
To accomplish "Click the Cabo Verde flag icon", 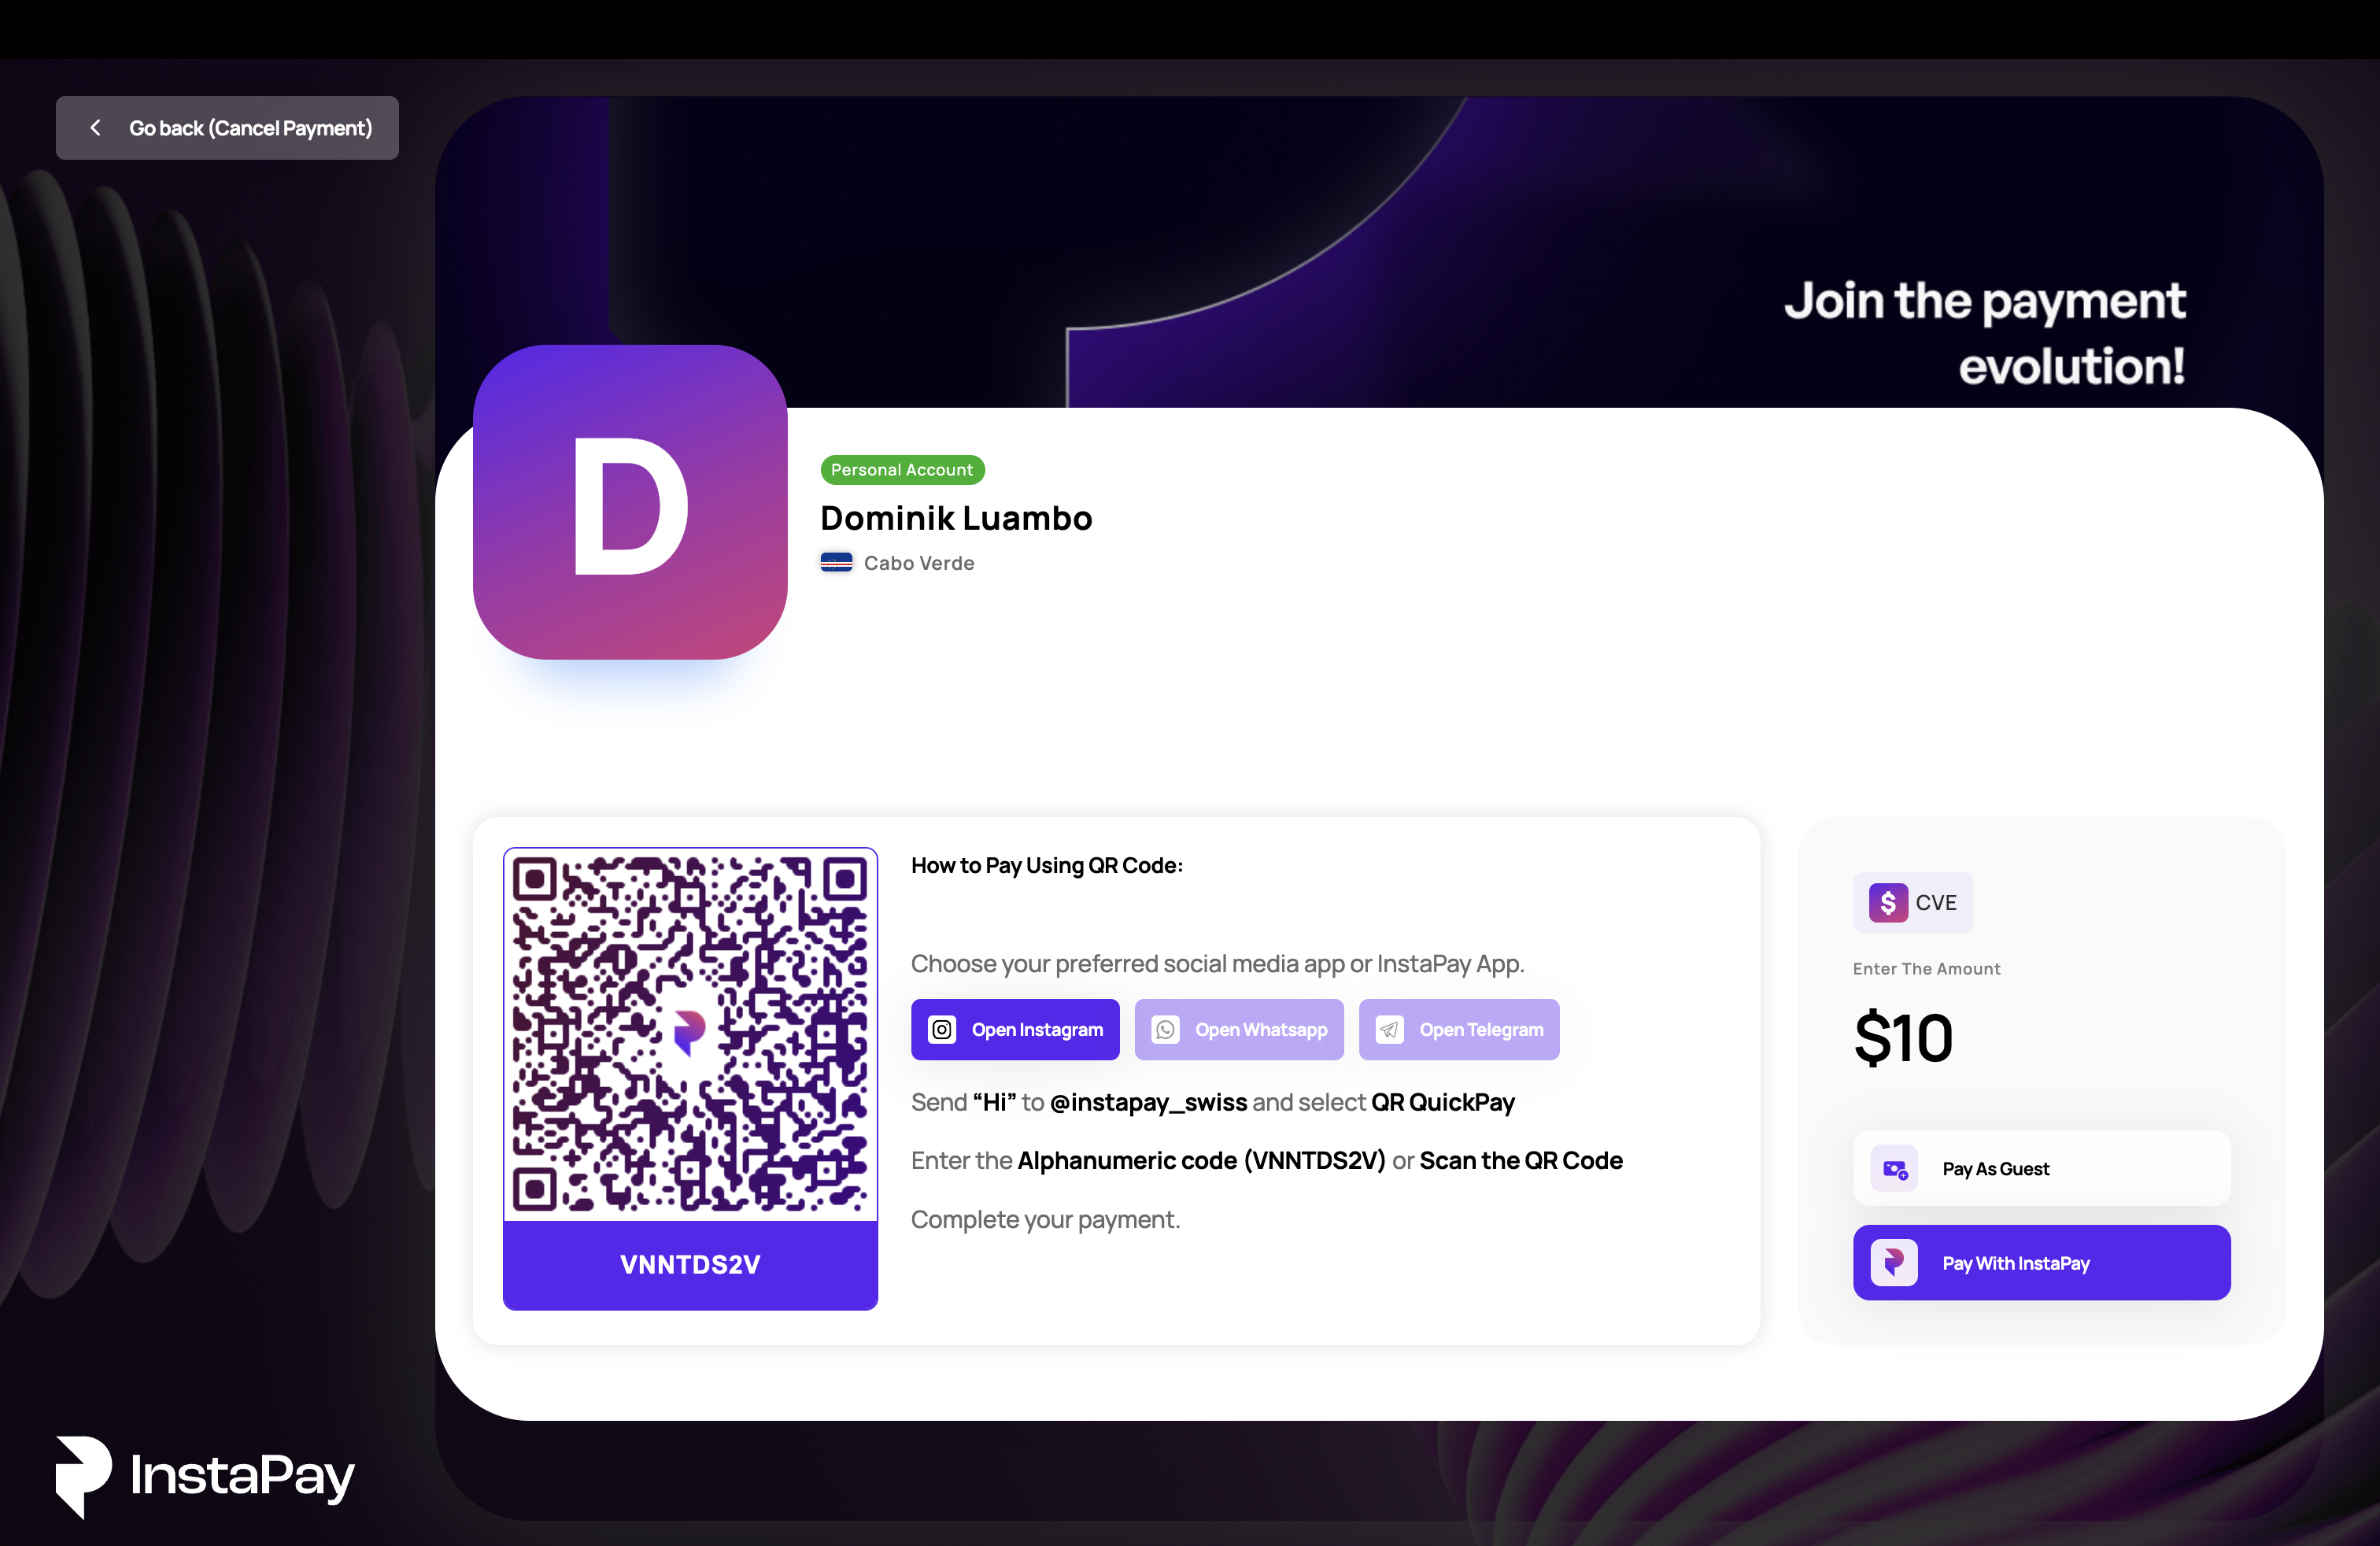I will 836,563.
